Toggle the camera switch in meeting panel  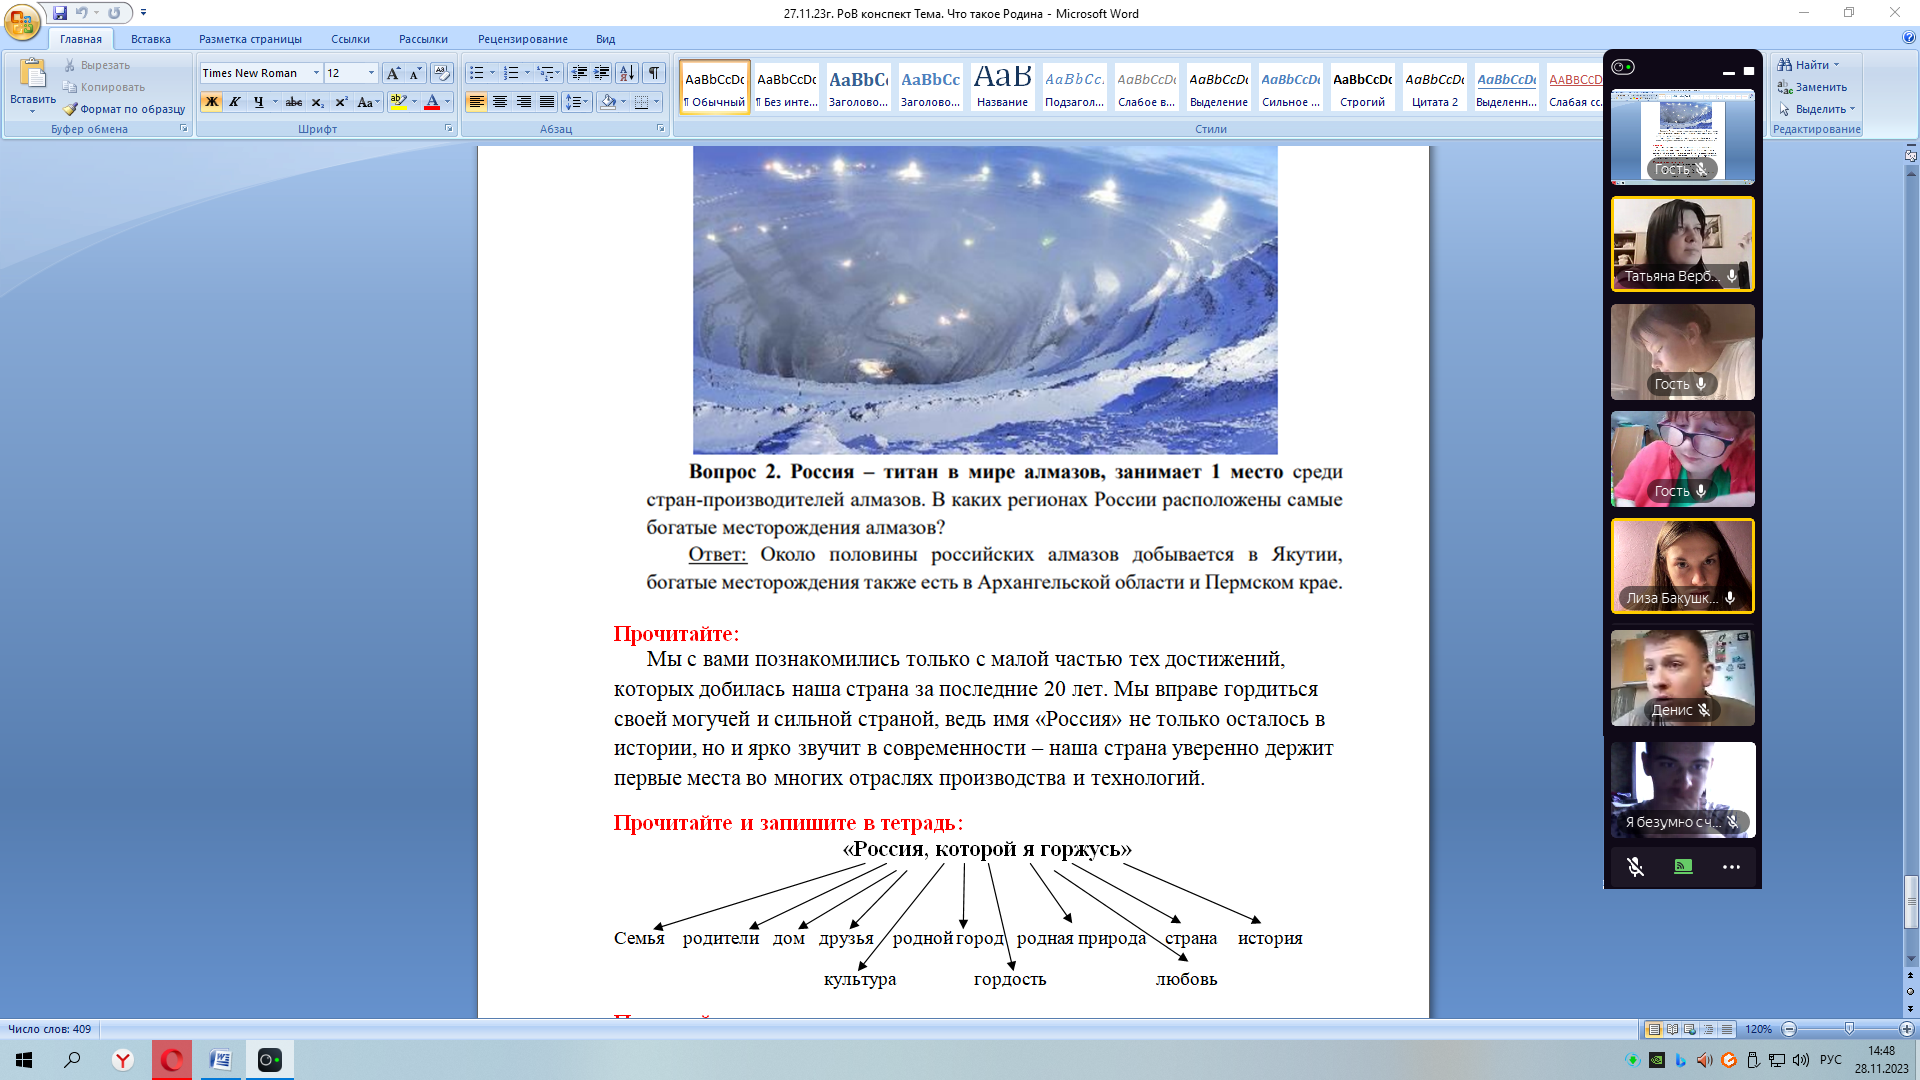click(1622, 67)
